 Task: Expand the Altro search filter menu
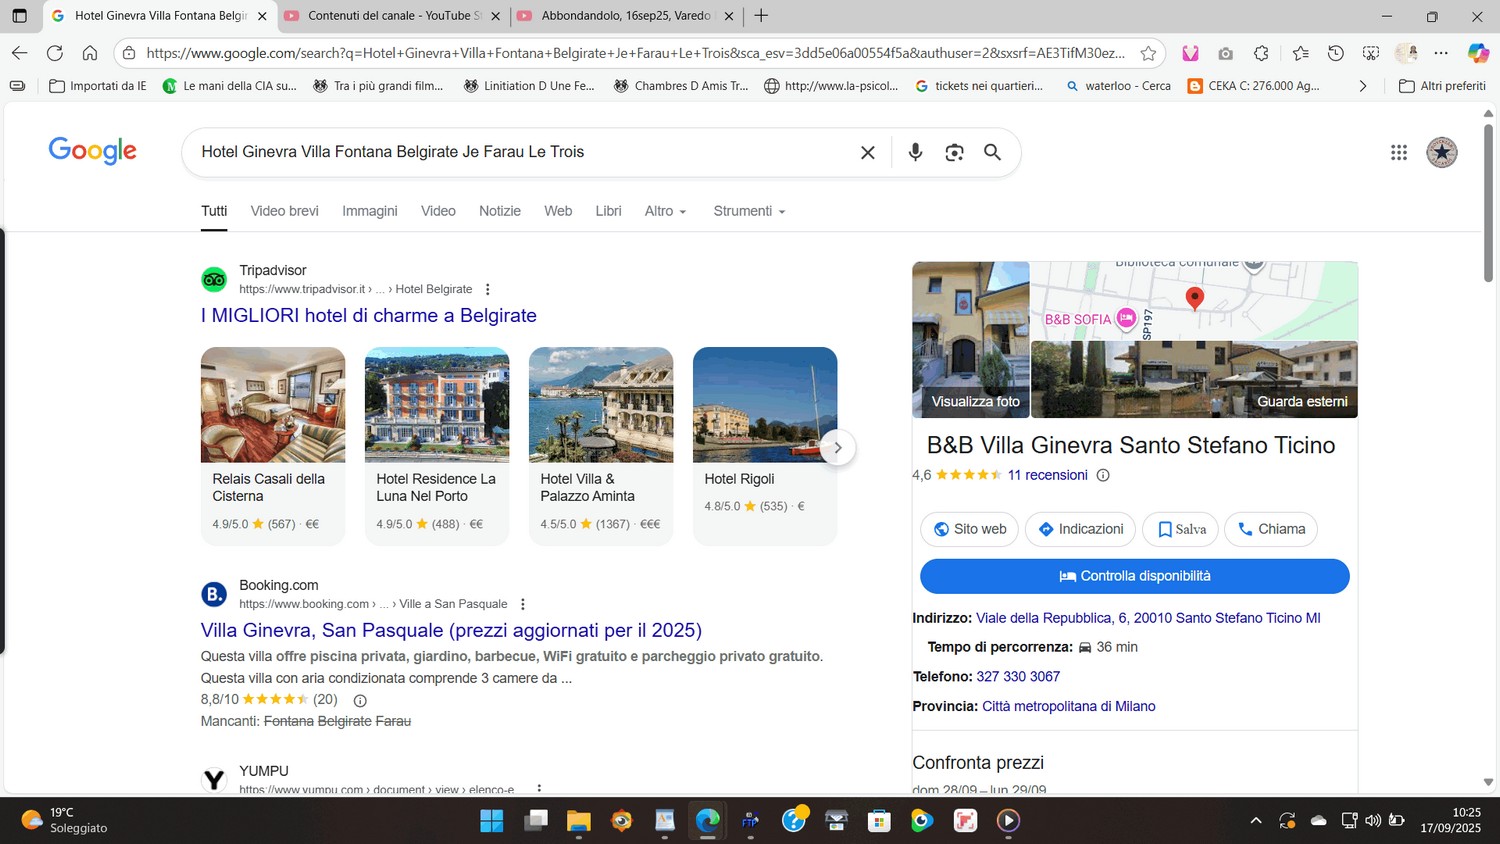(665, 211)
